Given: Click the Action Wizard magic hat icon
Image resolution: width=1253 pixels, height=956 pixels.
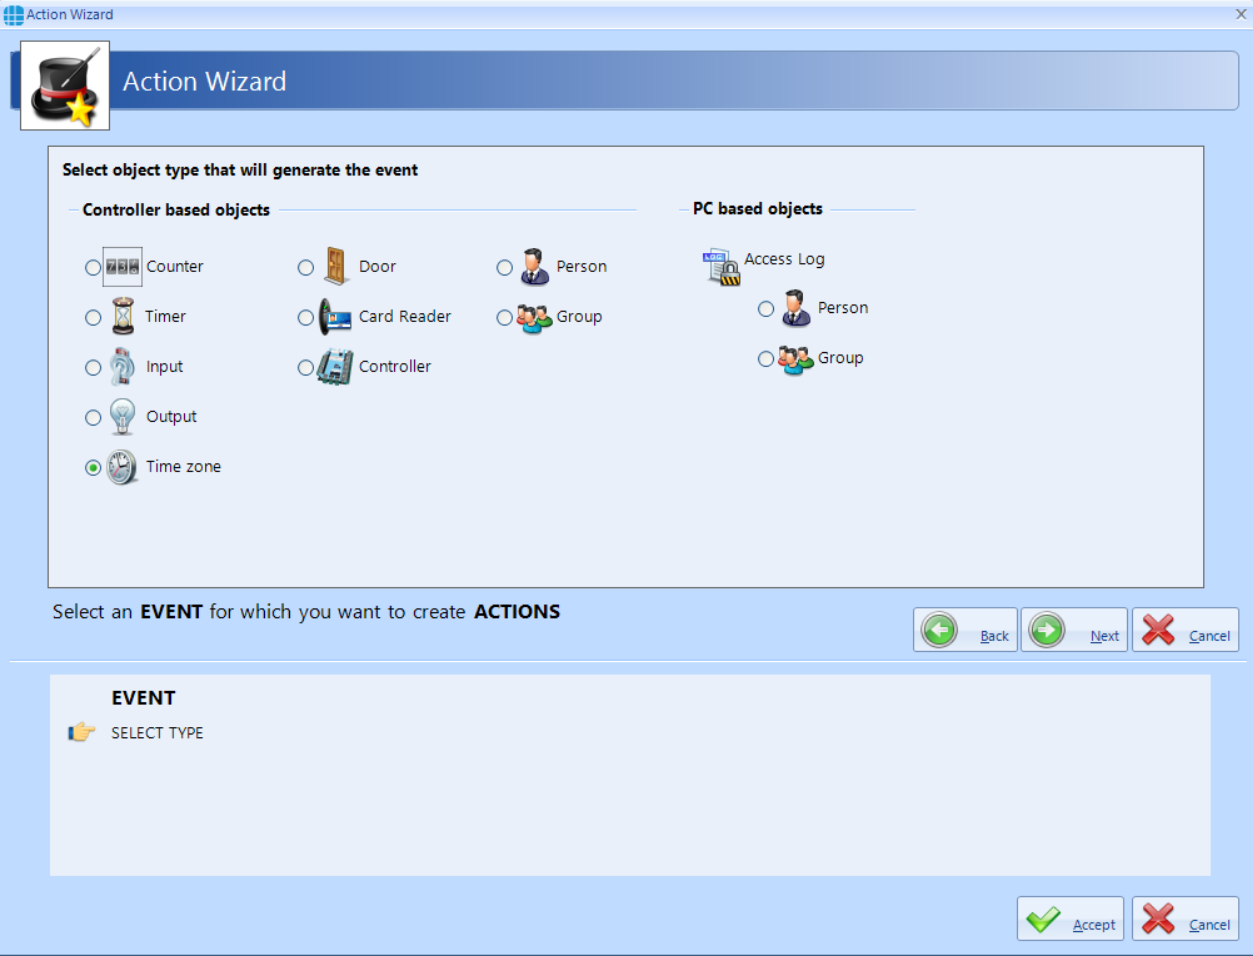Looking at the screenshot, I should coord(65,86).
